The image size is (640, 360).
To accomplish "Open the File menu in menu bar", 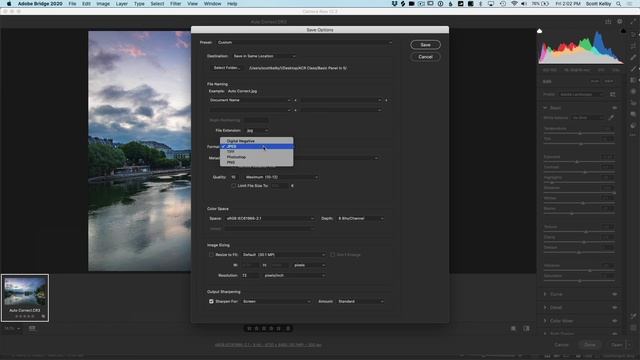I will [72, 4].
